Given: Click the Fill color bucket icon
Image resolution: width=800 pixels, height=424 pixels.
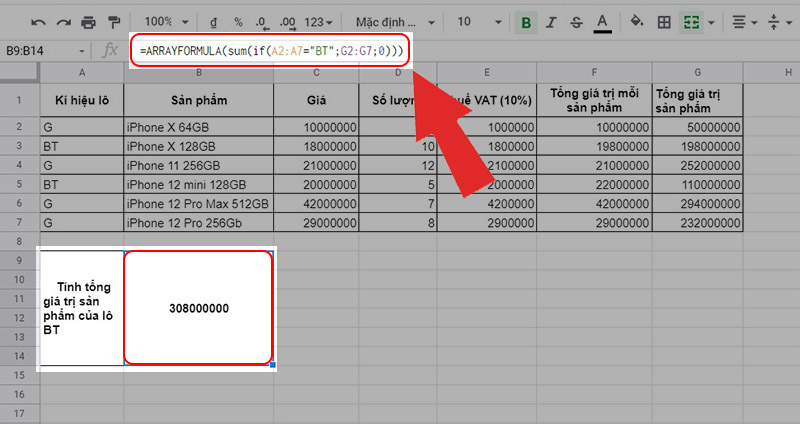Looking at the screenshot, I should [x=635, y=21].
